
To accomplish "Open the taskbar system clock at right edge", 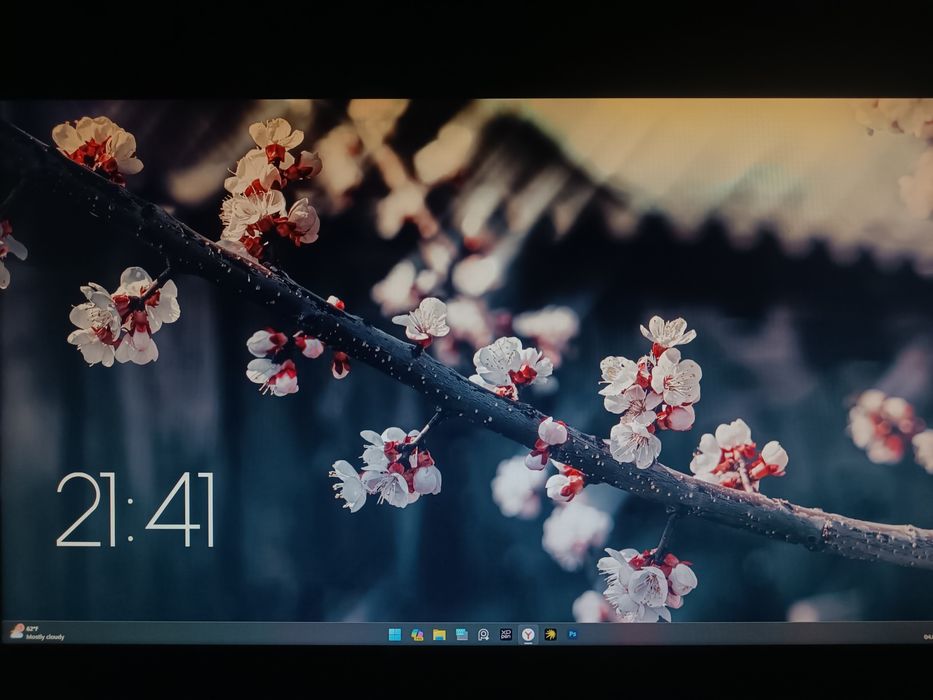I will point(928,636).
